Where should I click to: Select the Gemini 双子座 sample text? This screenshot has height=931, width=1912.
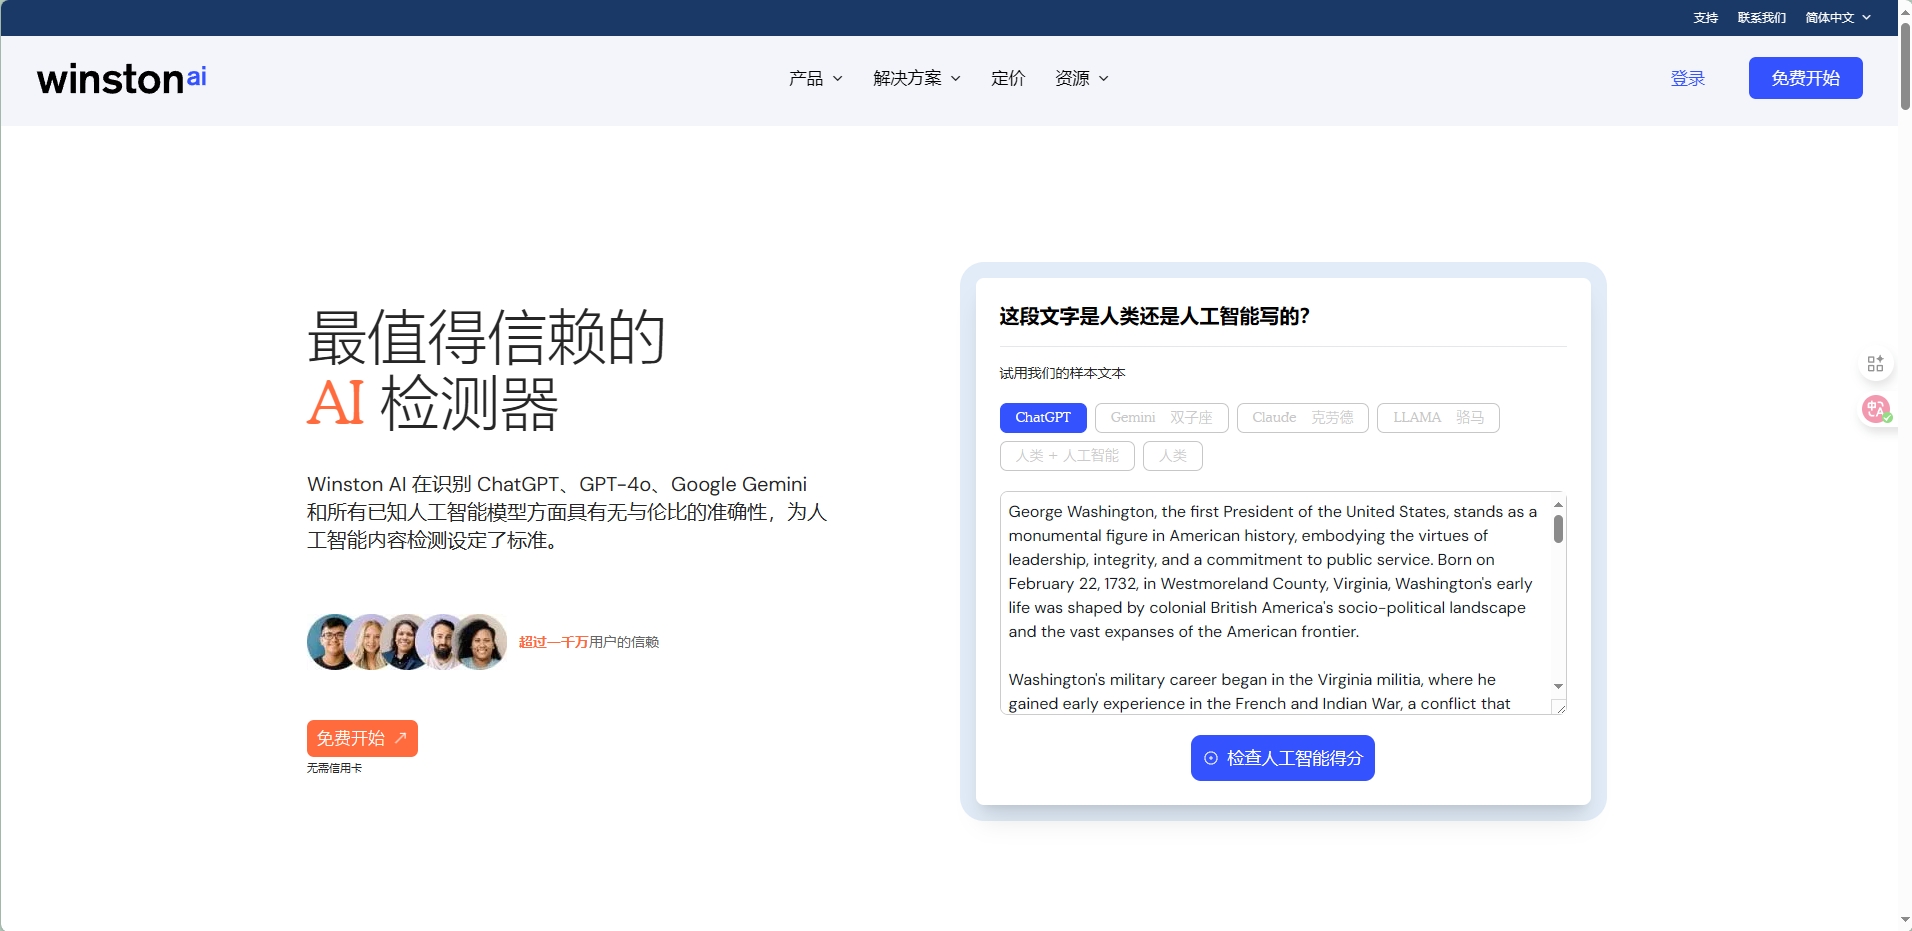click(1161, 418)
